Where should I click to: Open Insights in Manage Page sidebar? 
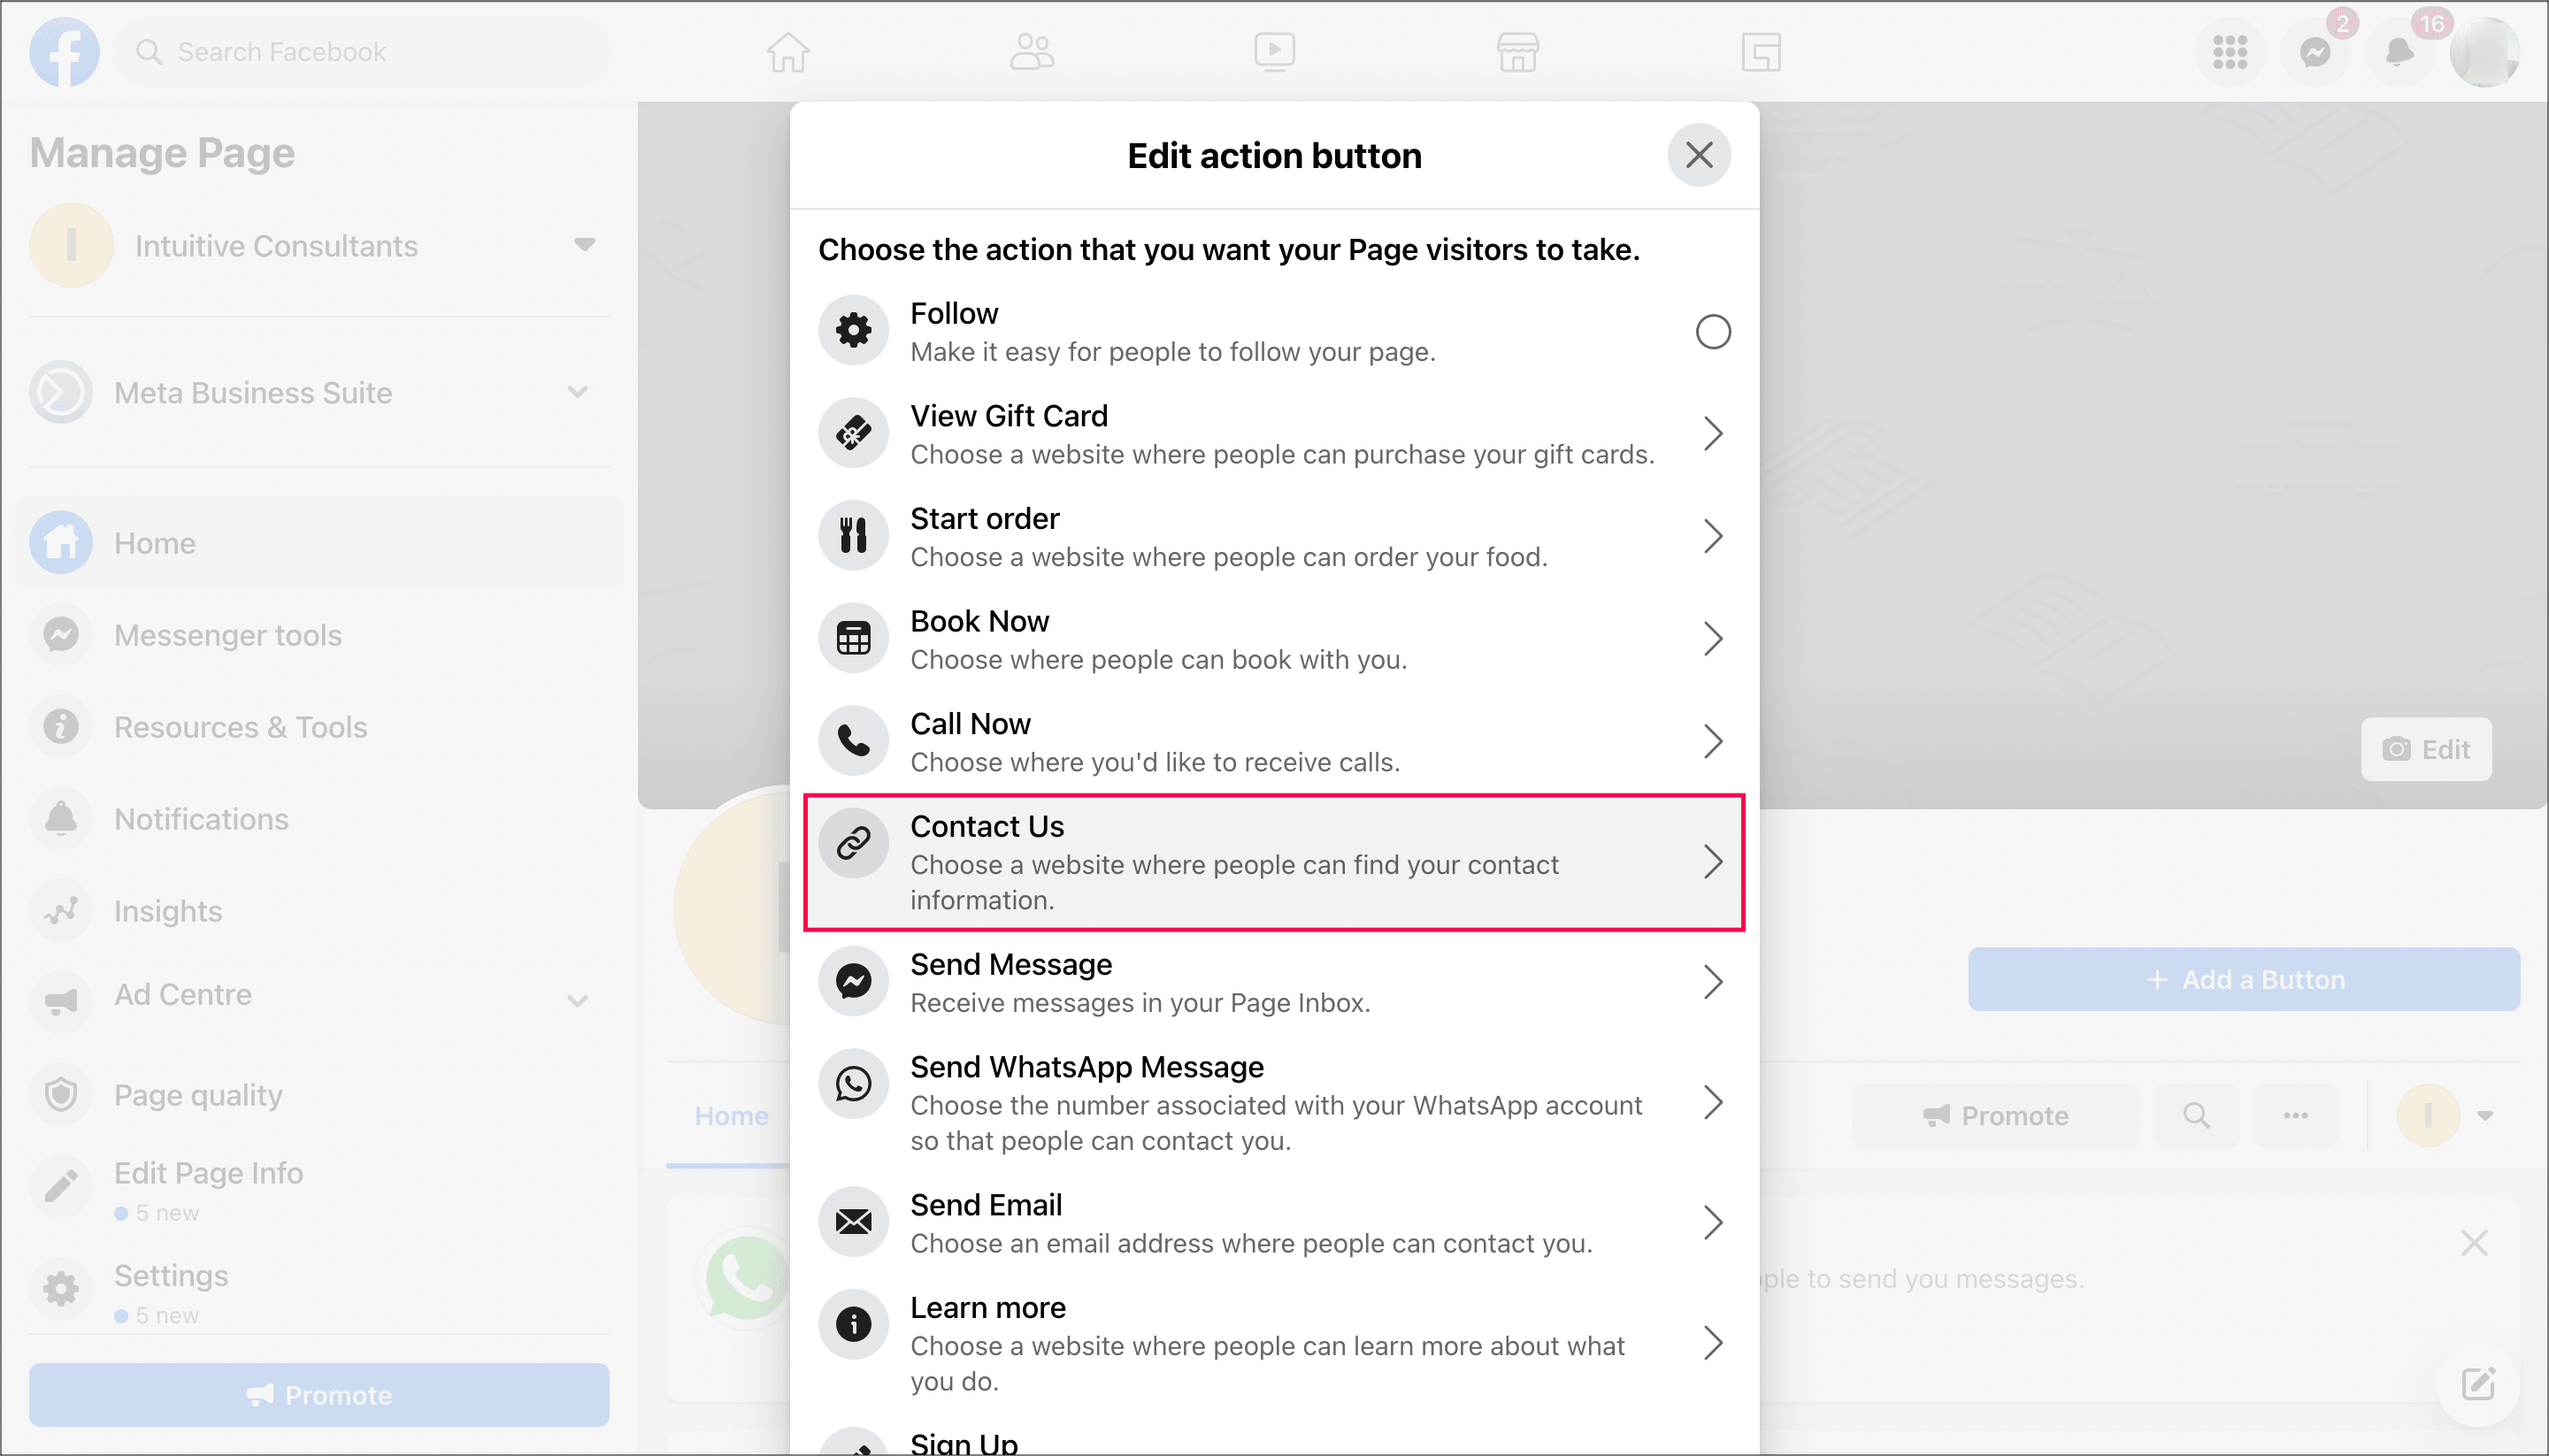click(168, 911)
